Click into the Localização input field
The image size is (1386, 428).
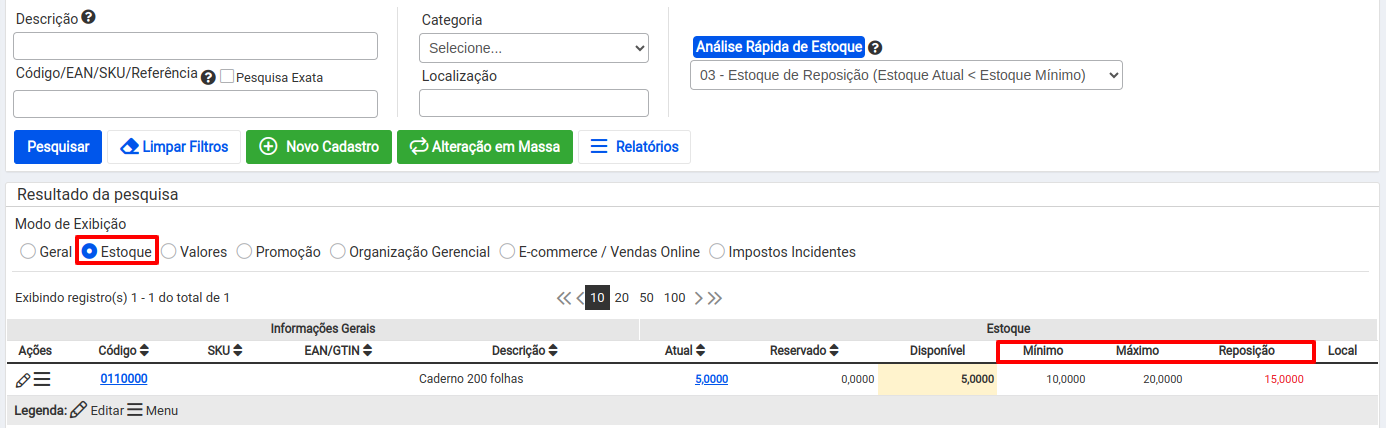534,103
